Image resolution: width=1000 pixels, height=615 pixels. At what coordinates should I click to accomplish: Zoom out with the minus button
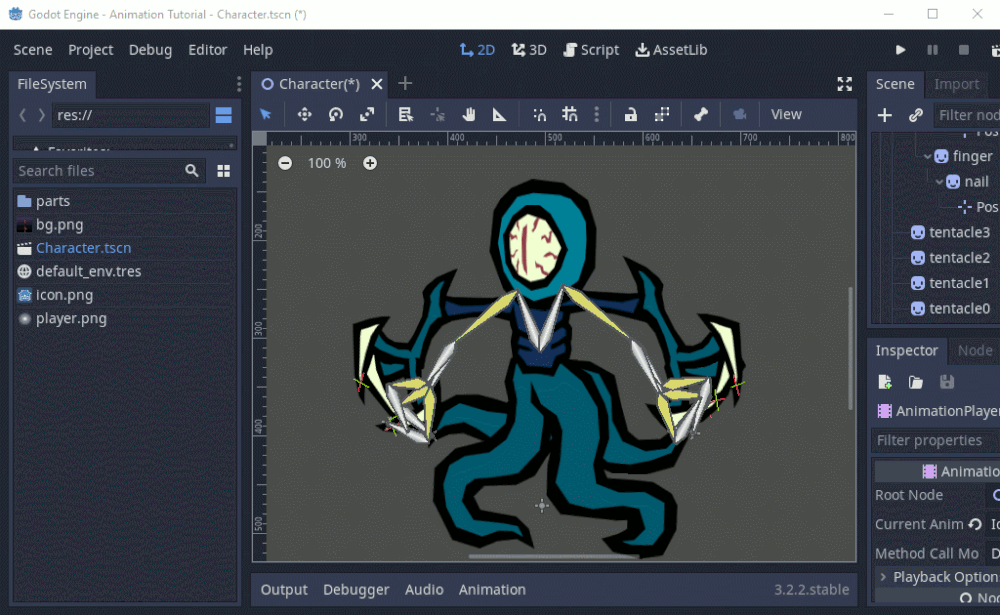tap(285, 163)
